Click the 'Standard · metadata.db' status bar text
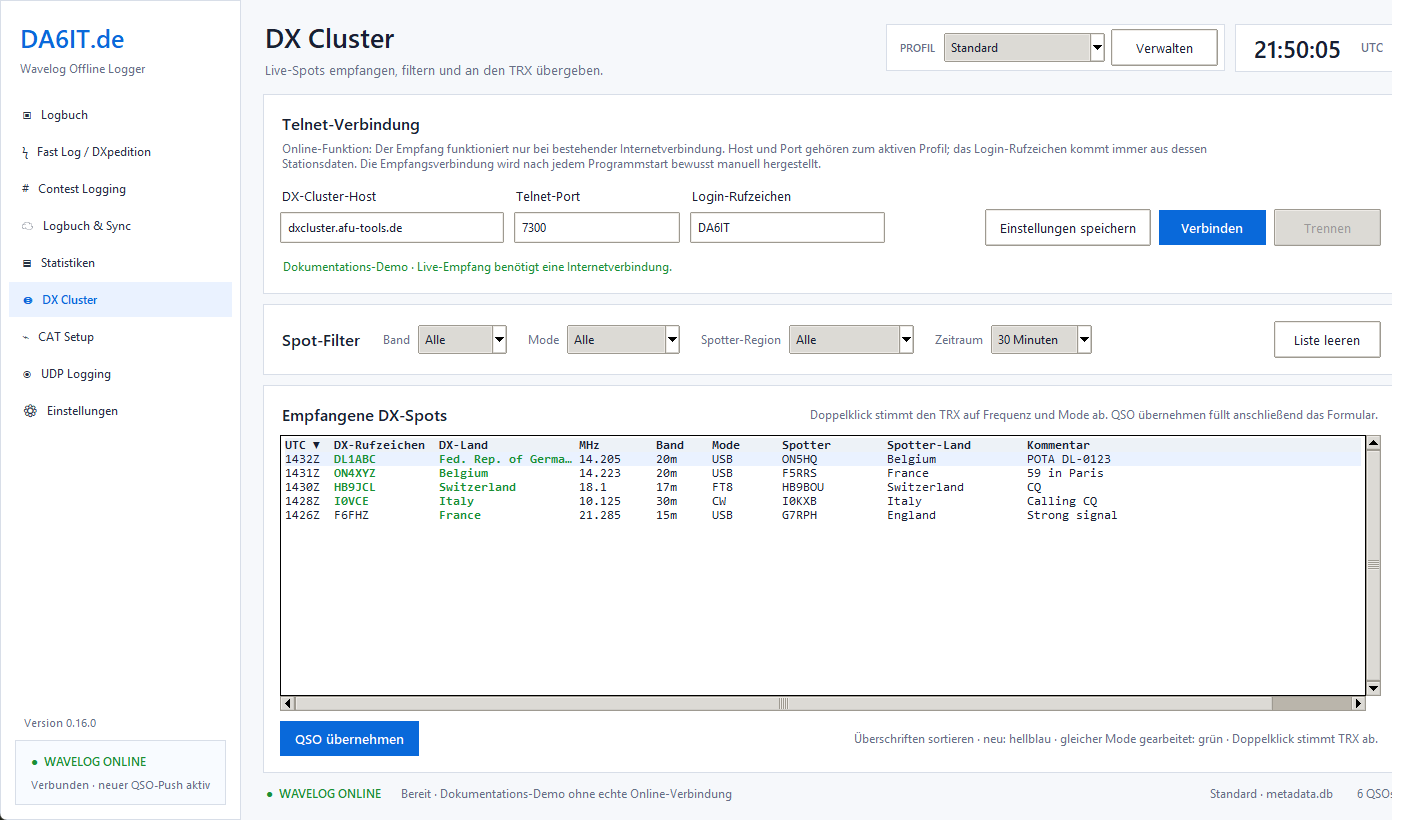Viewport: 1420px width, 820px height. [1271, 794]
